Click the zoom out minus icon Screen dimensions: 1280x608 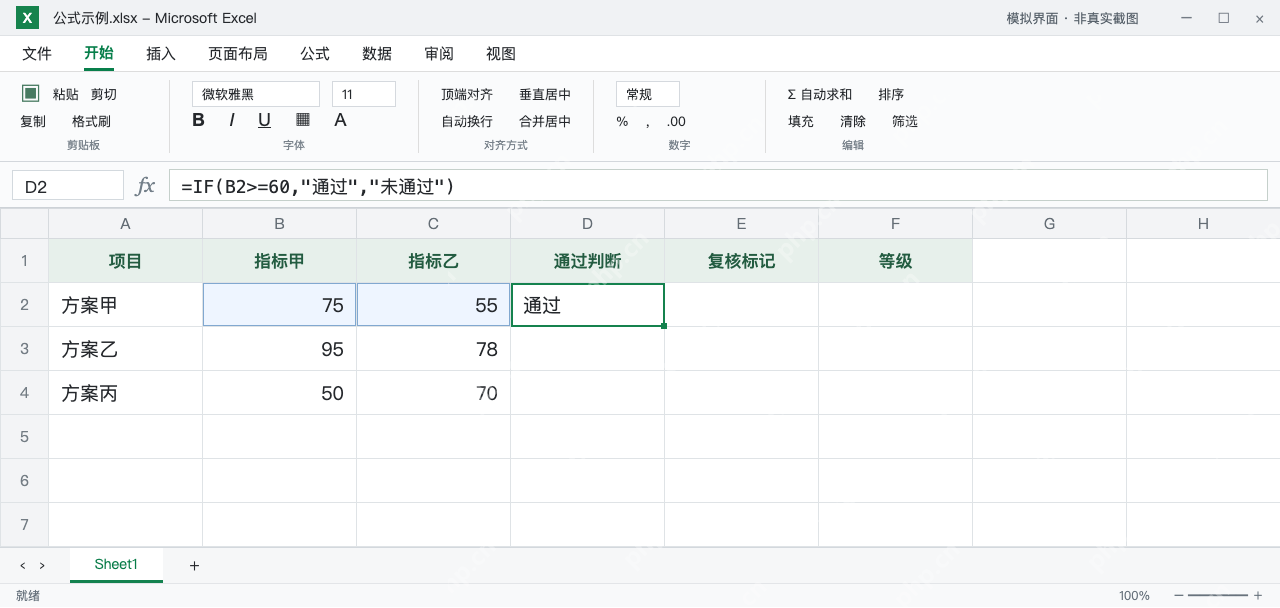point(1179,596)
